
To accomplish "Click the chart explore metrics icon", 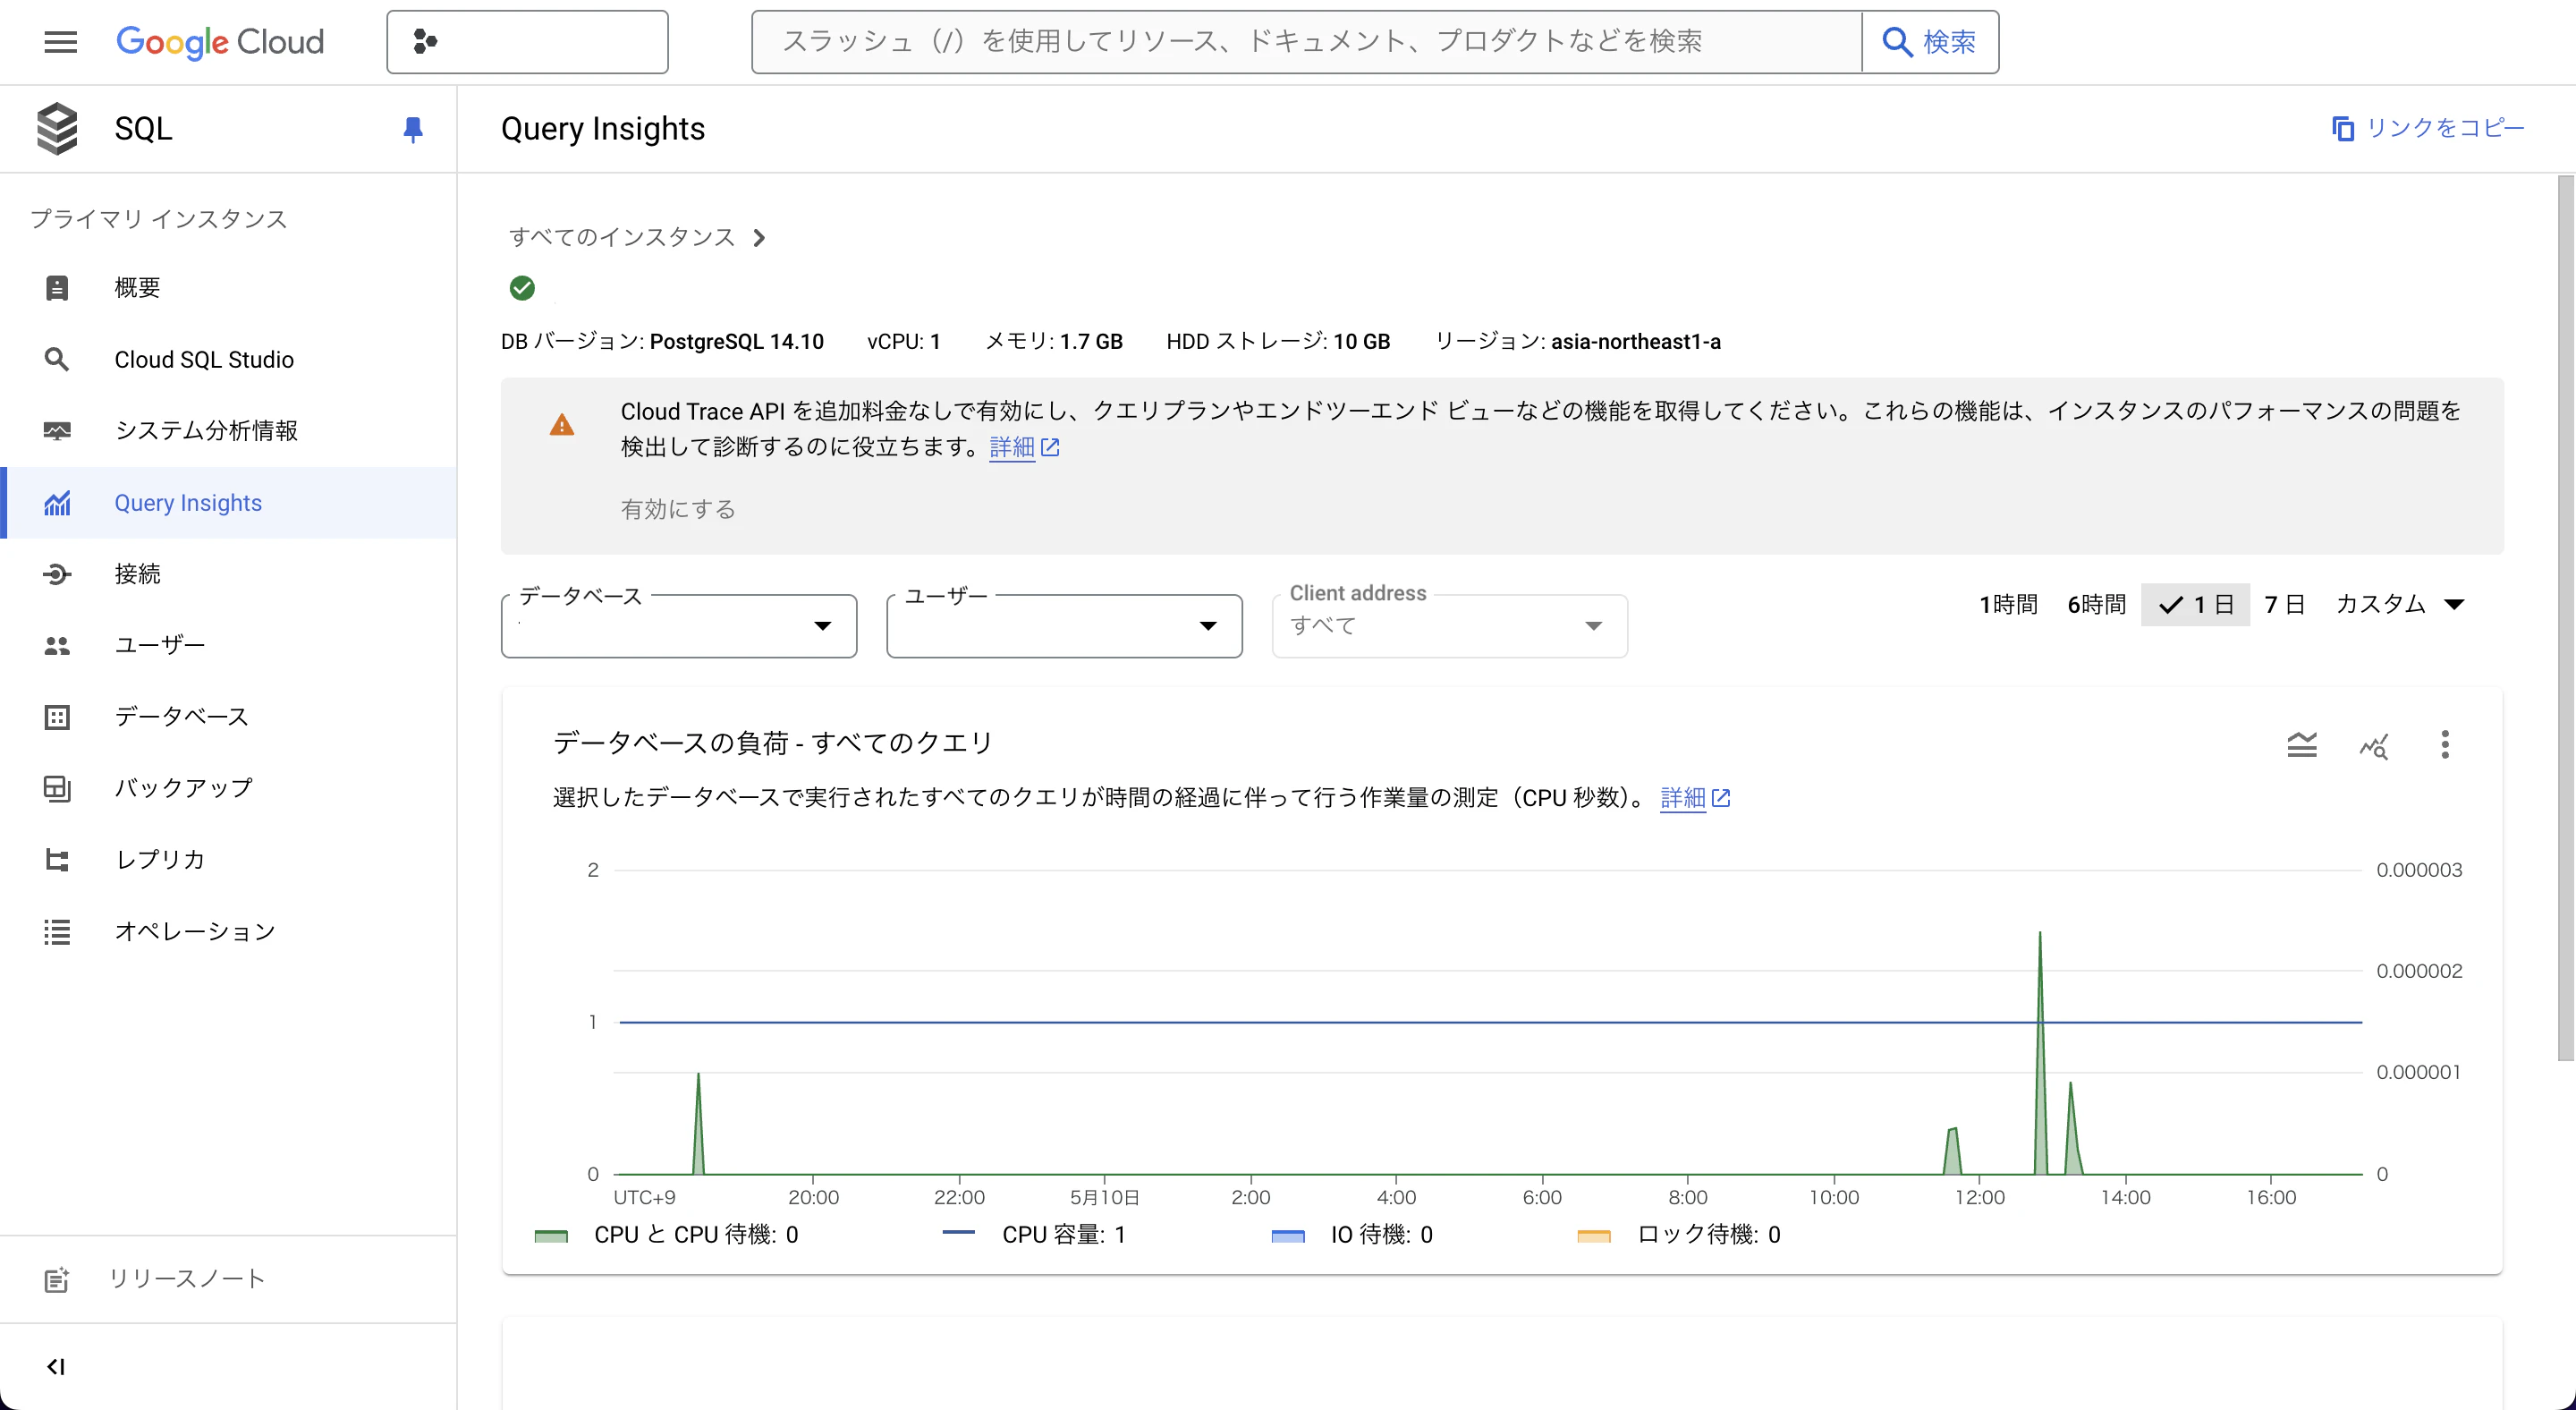I will 2374,745.
